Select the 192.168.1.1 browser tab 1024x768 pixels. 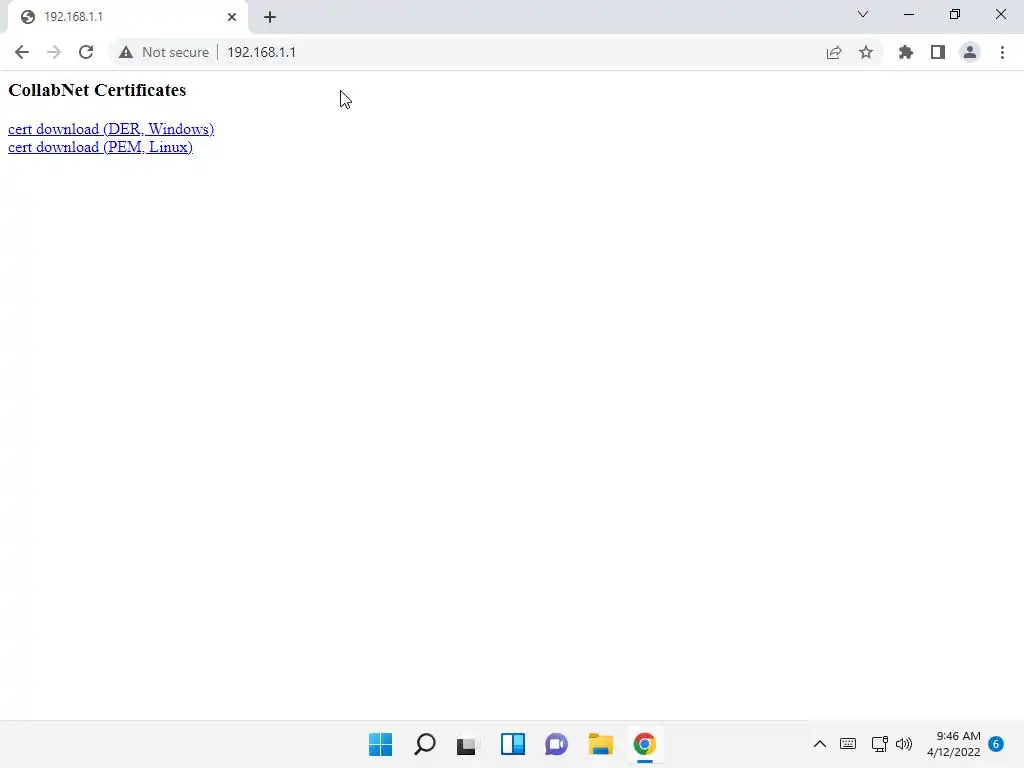(x=127, y=17)
